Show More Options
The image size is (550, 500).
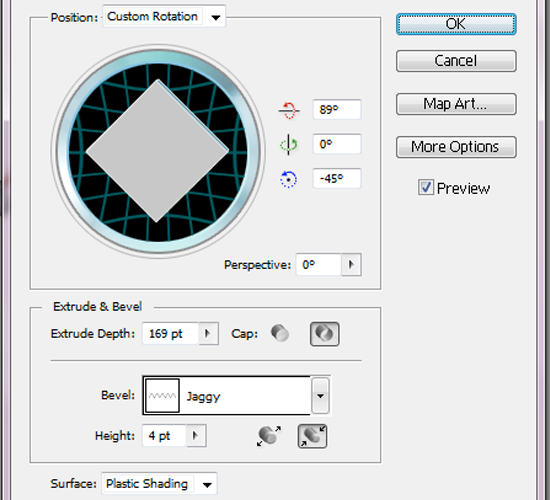(456, 147)
